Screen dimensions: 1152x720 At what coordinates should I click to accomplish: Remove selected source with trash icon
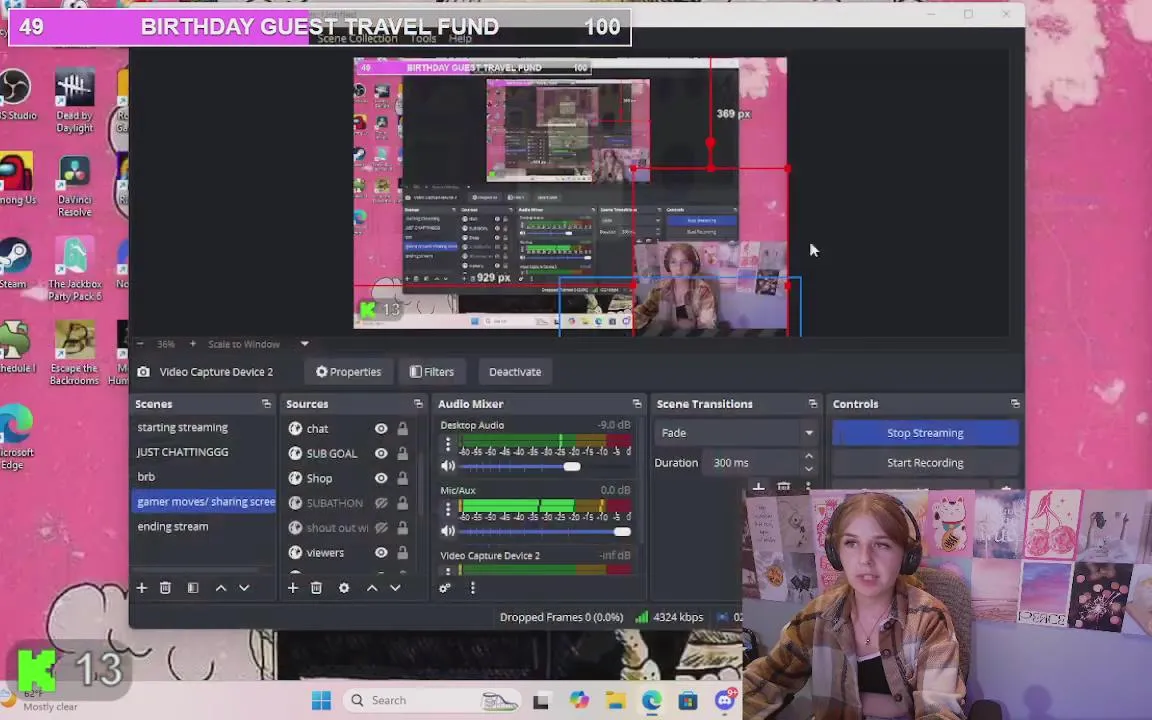coord(316,588)
